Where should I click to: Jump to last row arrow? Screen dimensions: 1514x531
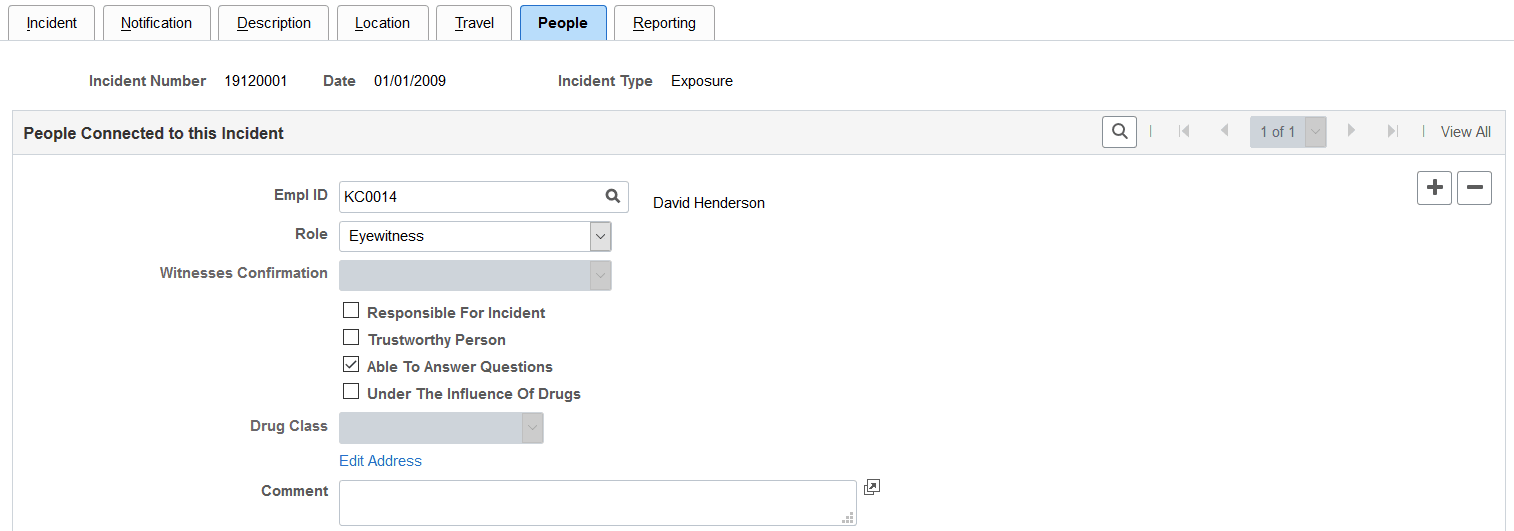pyautogui.click(x=1391, y=132)
